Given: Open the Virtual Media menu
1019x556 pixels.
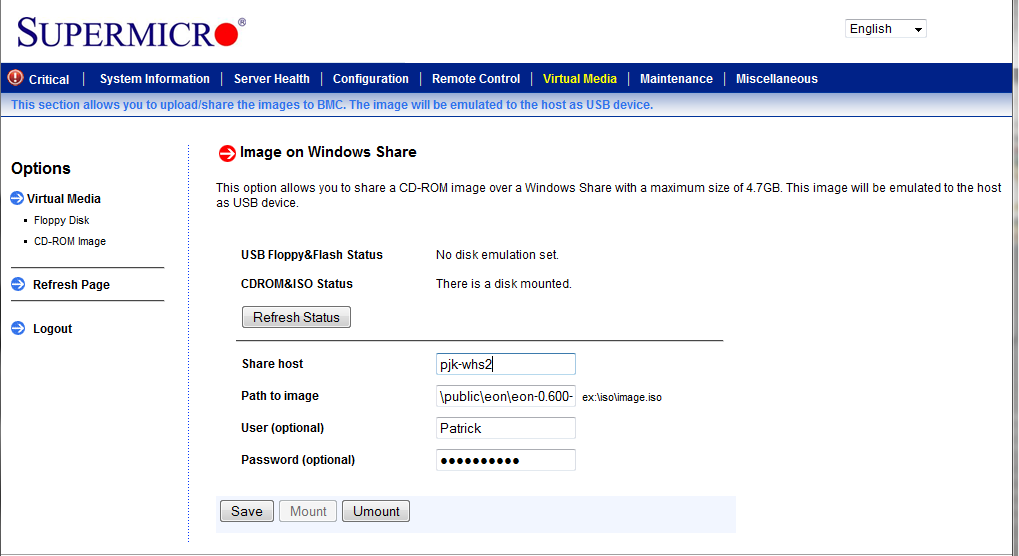Looking at the screenshot, I should click(580, 79).
